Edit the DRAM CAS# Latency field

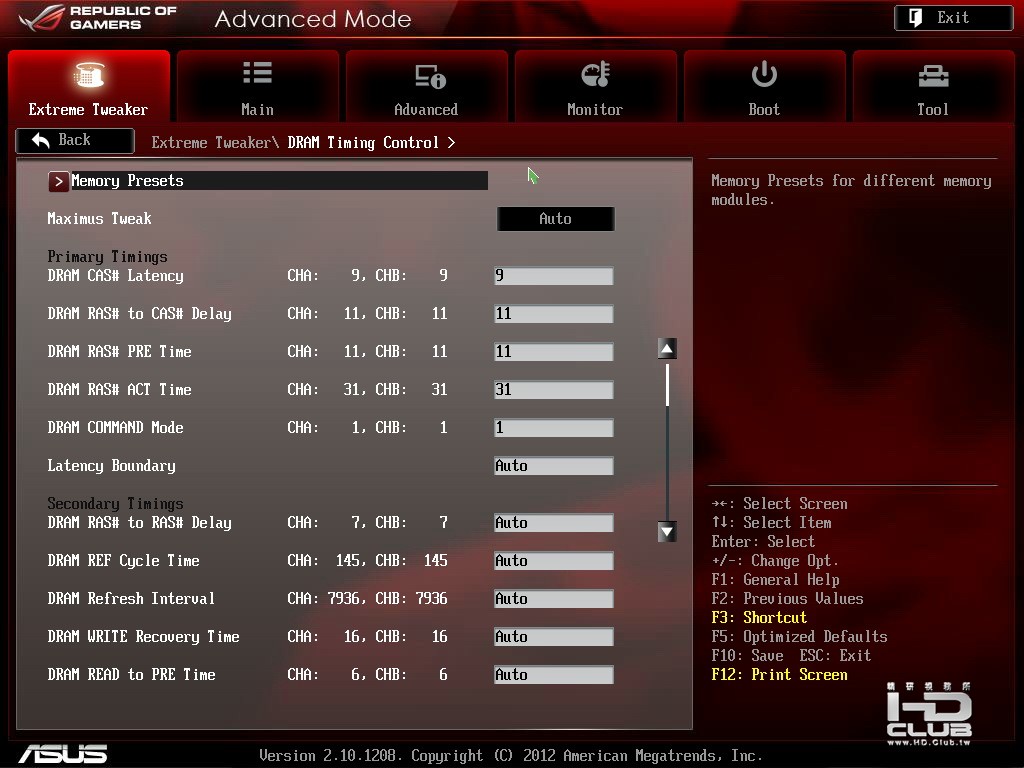tap(554, 276)
